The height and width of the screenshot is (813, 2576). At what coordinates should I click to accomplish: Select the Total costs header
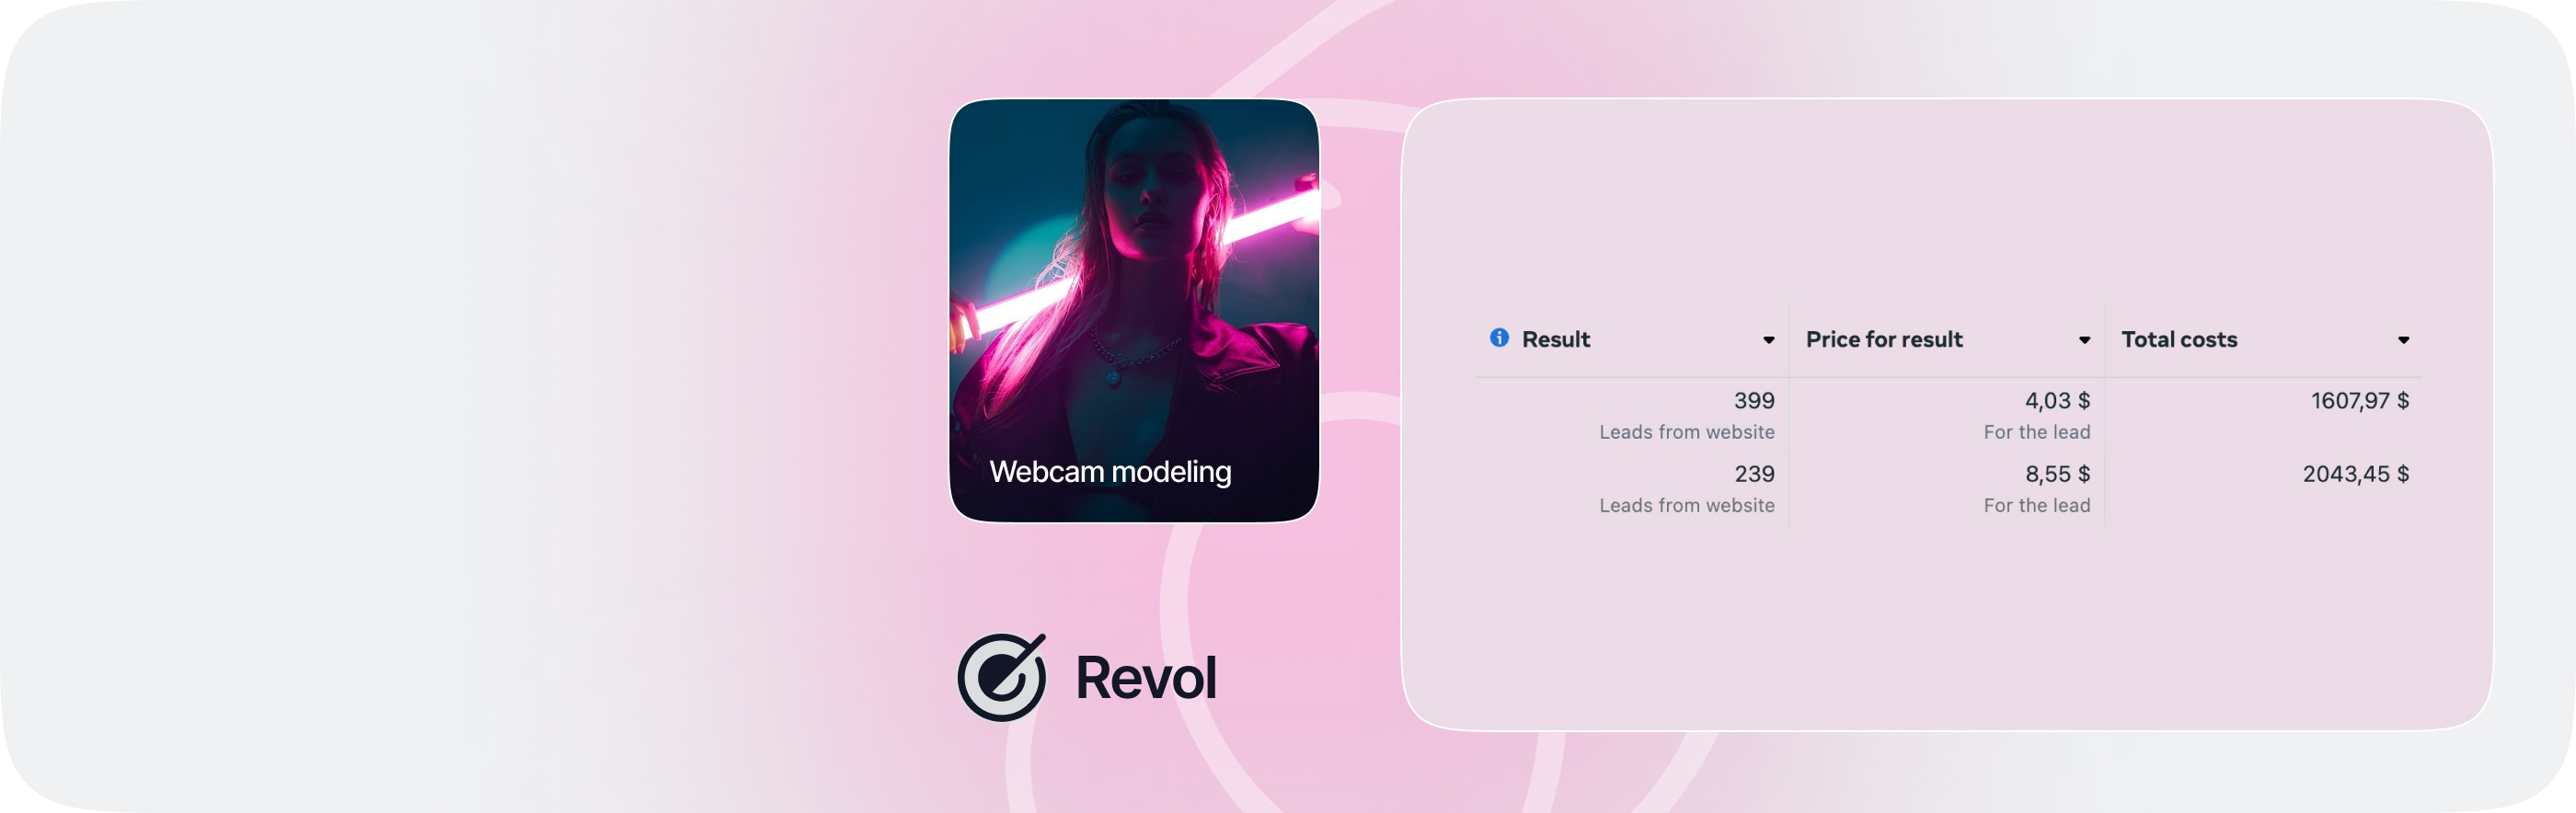coord(2179,340)
